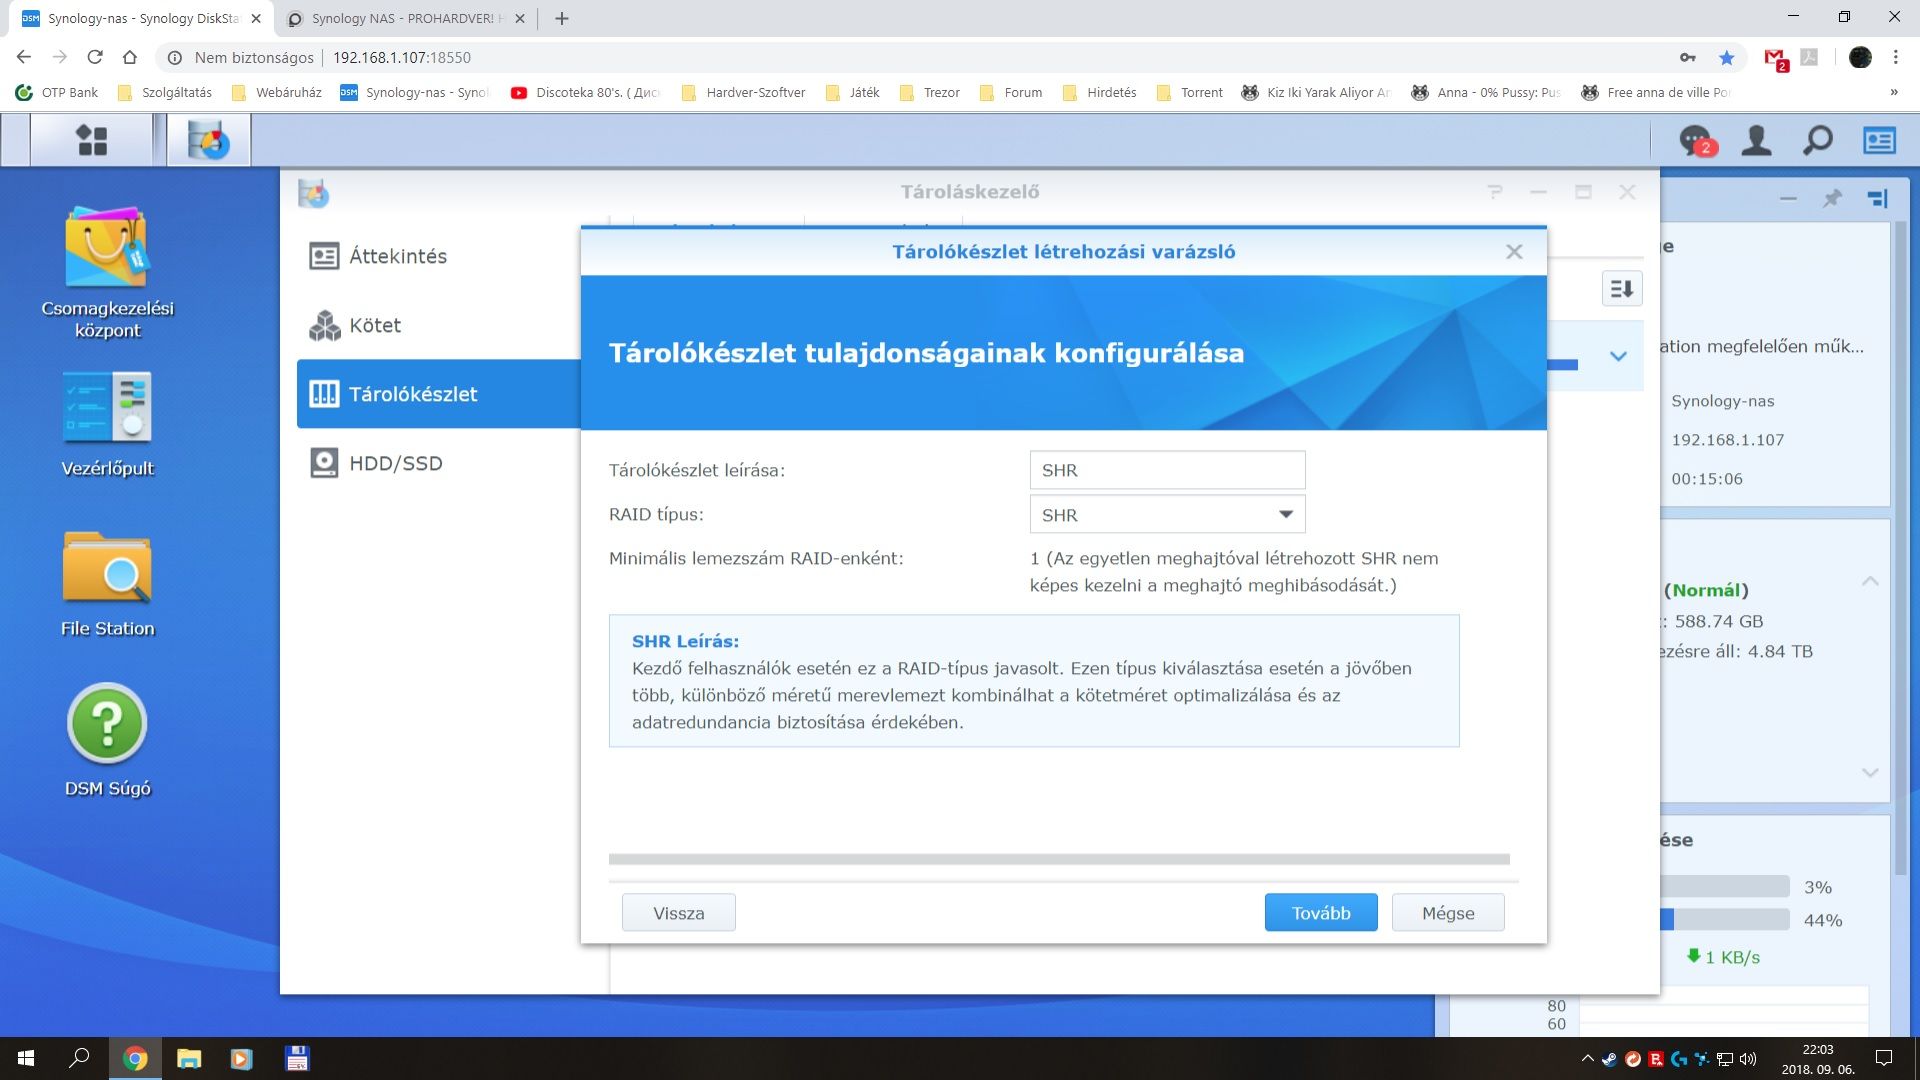Screen dimensions: 1920x1080
Task: Open Torrent bookmarks folder
Action: (x=1189, y=92)
